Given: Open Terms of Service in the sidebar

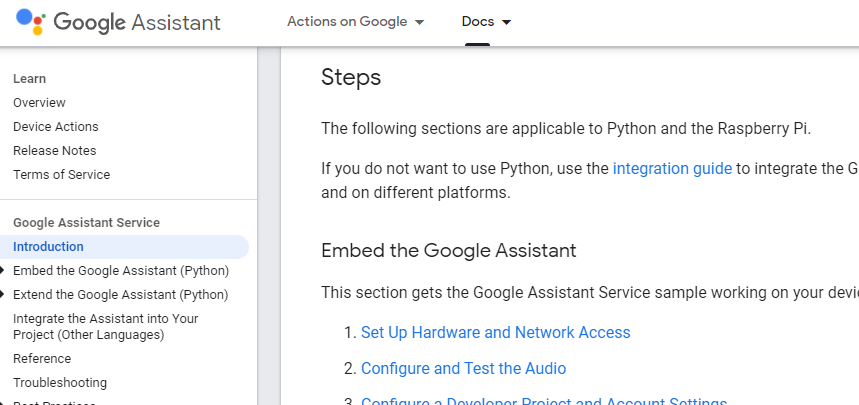Looking at the screenshot, I should pyautogui.click(x=61, y=175).
